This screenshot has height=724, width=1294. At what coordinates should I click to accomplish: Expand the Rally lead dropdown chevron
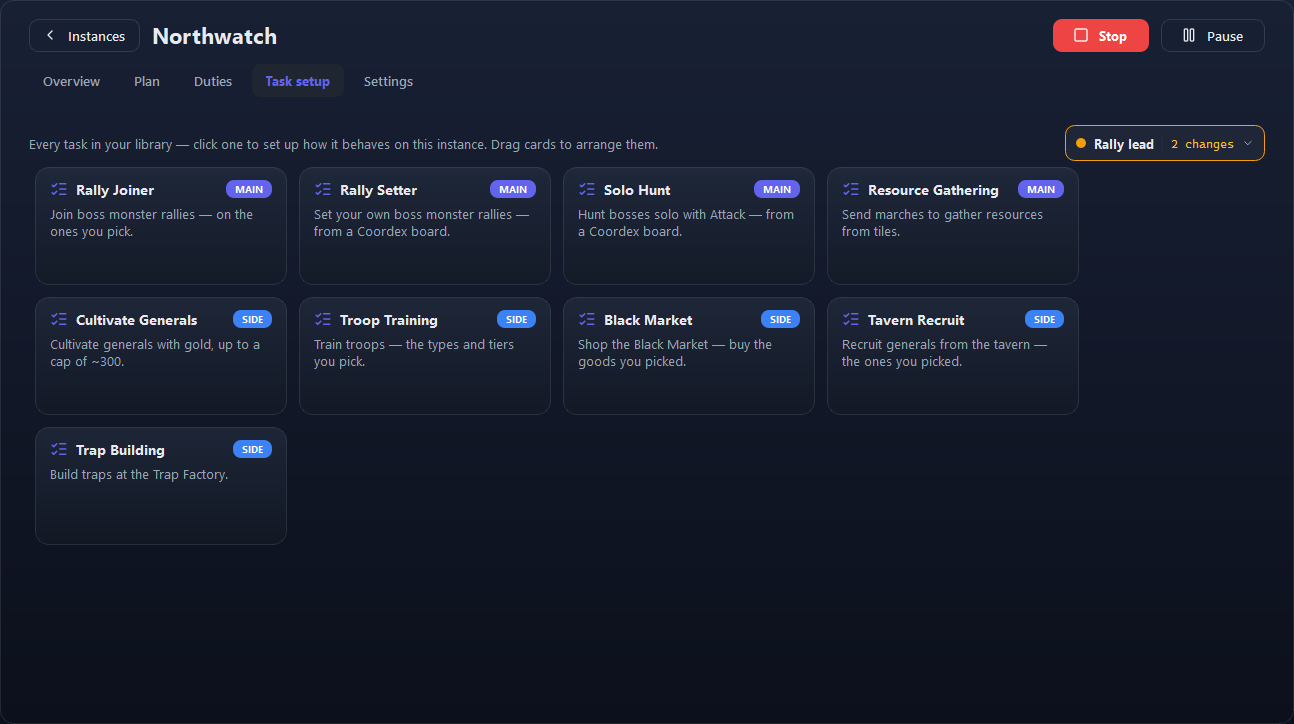[x=1247, y=143]
